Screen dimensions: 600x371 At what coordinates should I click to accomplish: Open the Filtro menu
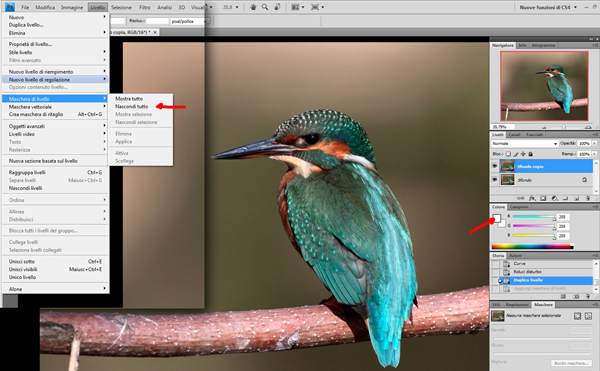145,7
